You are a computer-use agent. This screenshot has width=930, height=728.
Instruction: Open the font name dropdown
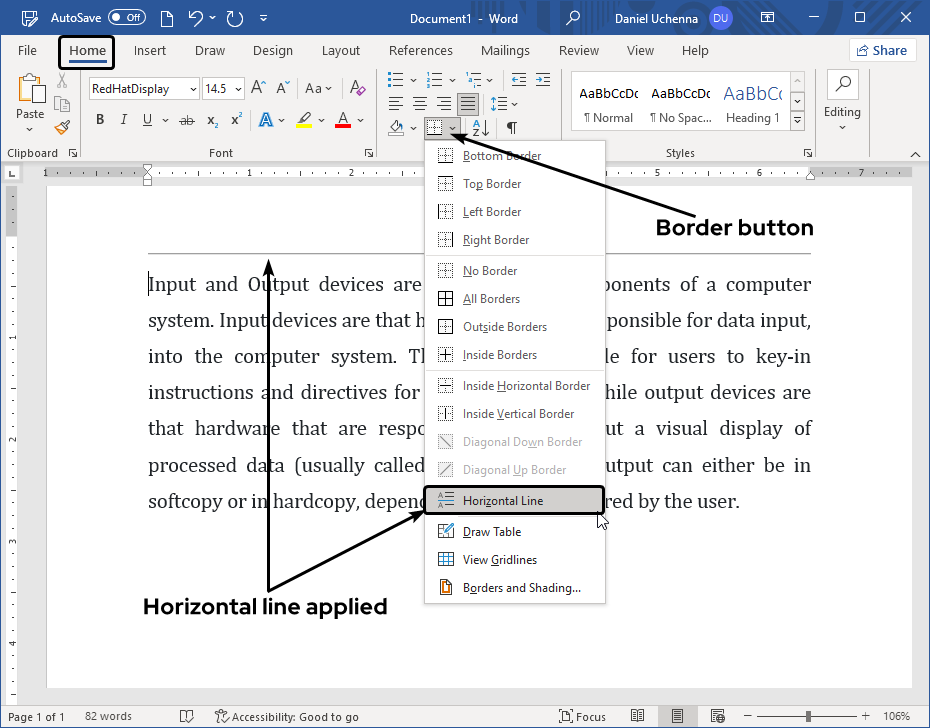[192, 89]
